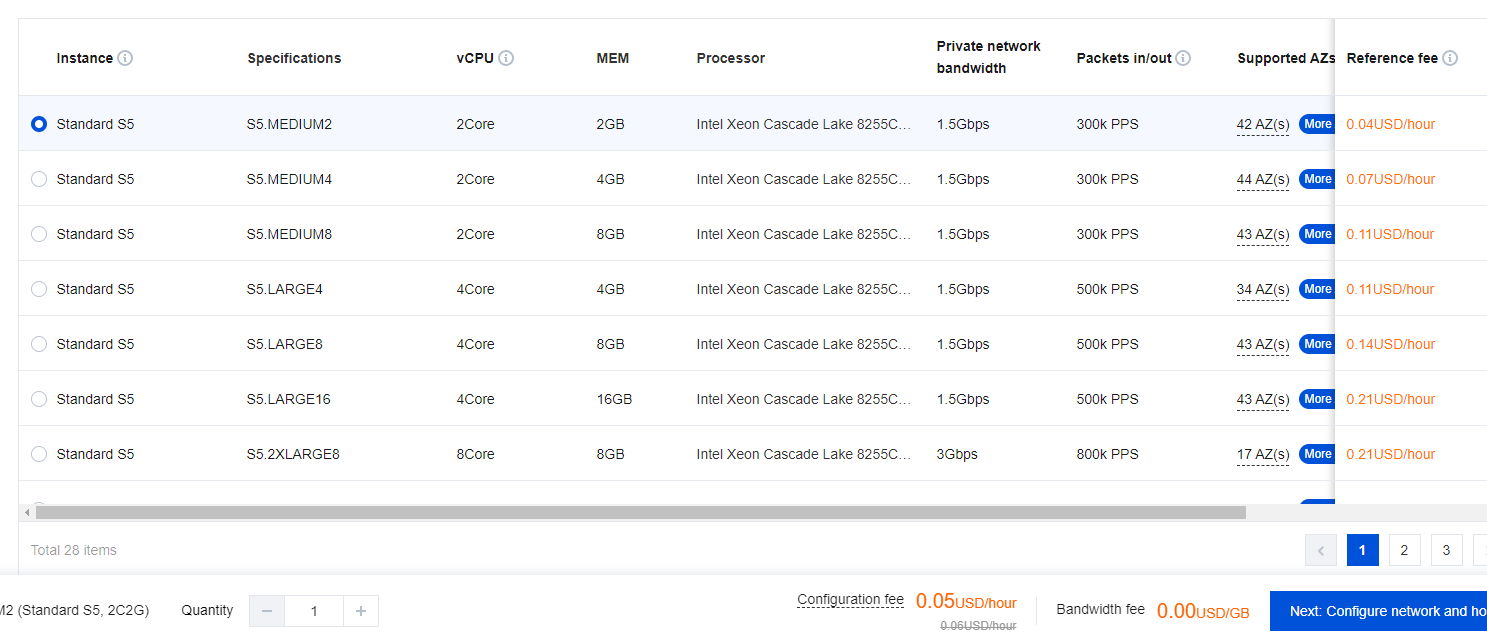Click the previous page arrow icon
Image resolution: width=1487 pixels, height=632 pixels.
(1321, 550)
